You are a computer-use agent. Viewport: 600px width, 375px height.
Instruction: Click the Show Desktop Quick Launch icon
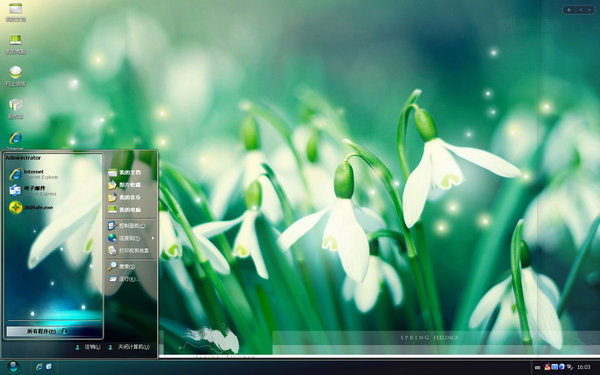(49, 367)
